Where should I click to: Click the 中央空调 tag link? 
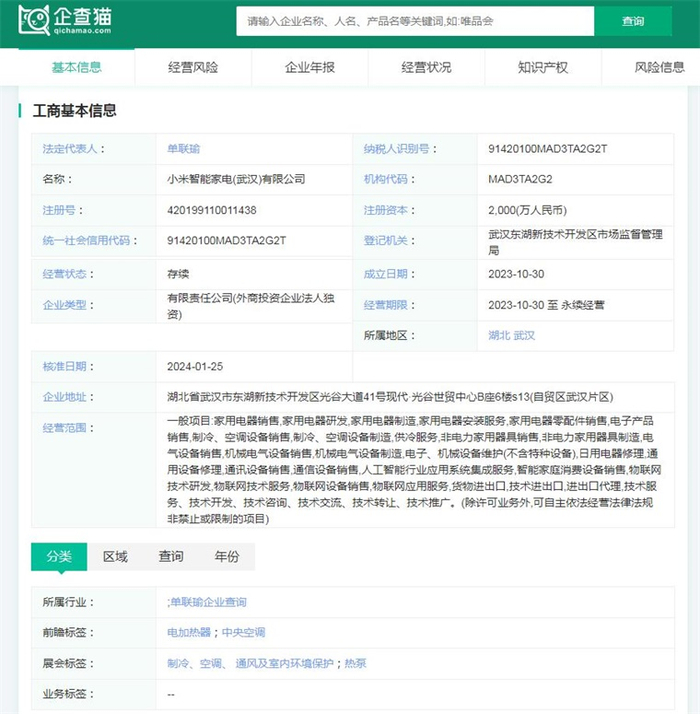(x=244, y=632)
